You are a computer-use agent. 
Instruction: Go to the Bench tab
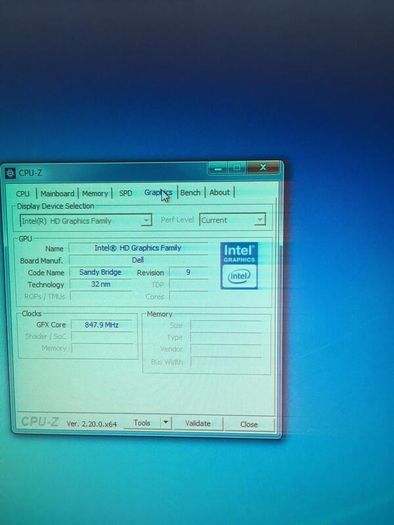pyautogui.click(x=190, y=193)
